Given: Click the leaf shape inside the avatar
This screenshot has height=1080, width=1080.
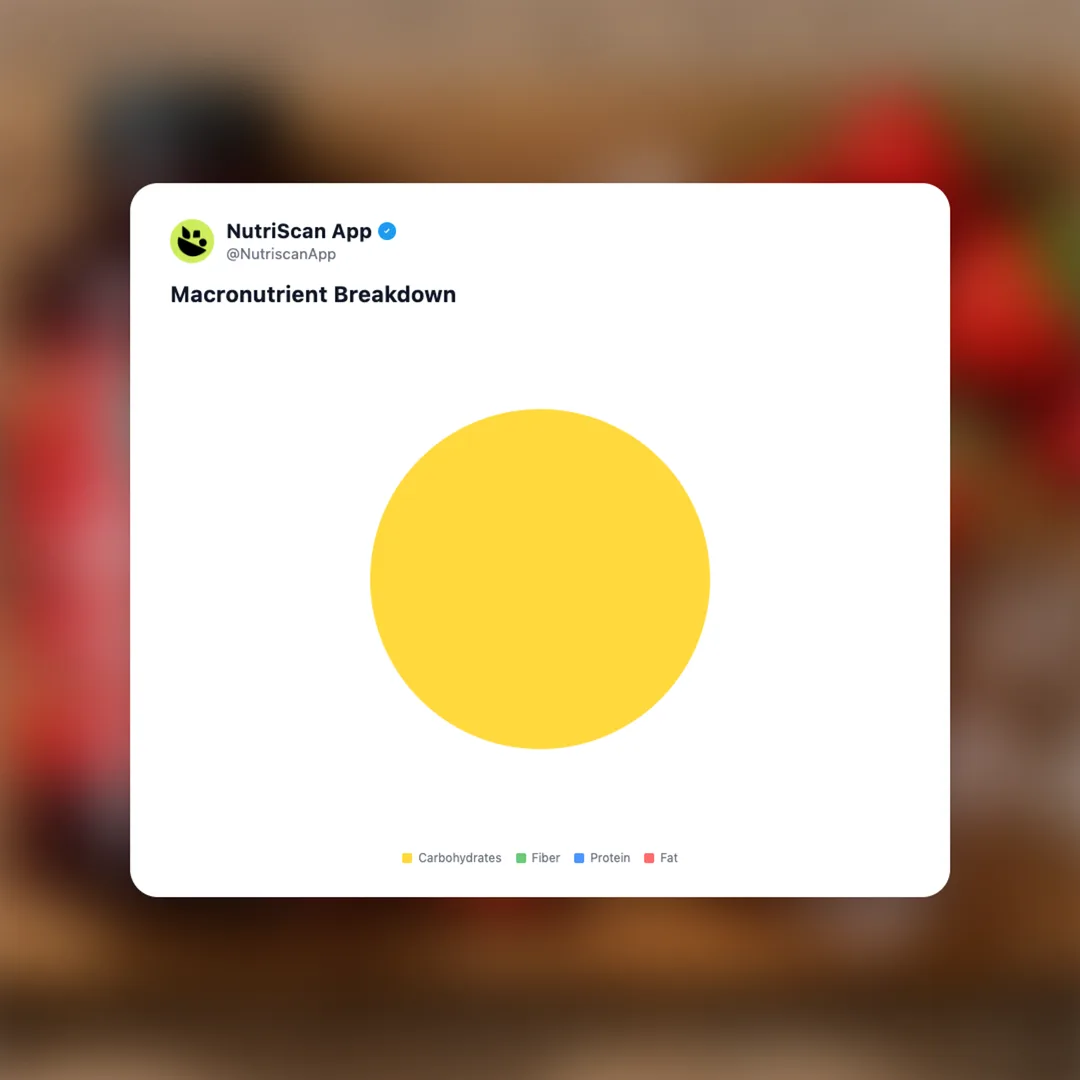Looking at the screenshot, I should click(x=186, y=234).
